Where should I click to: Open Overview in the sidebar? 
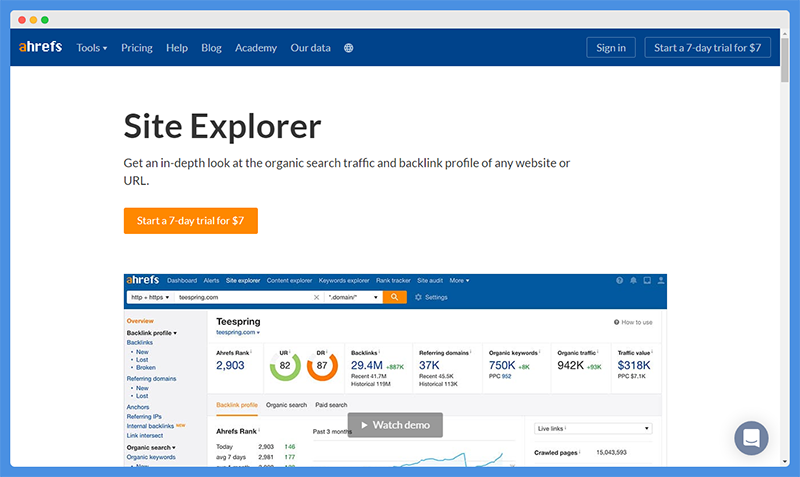tap(140, 321)
